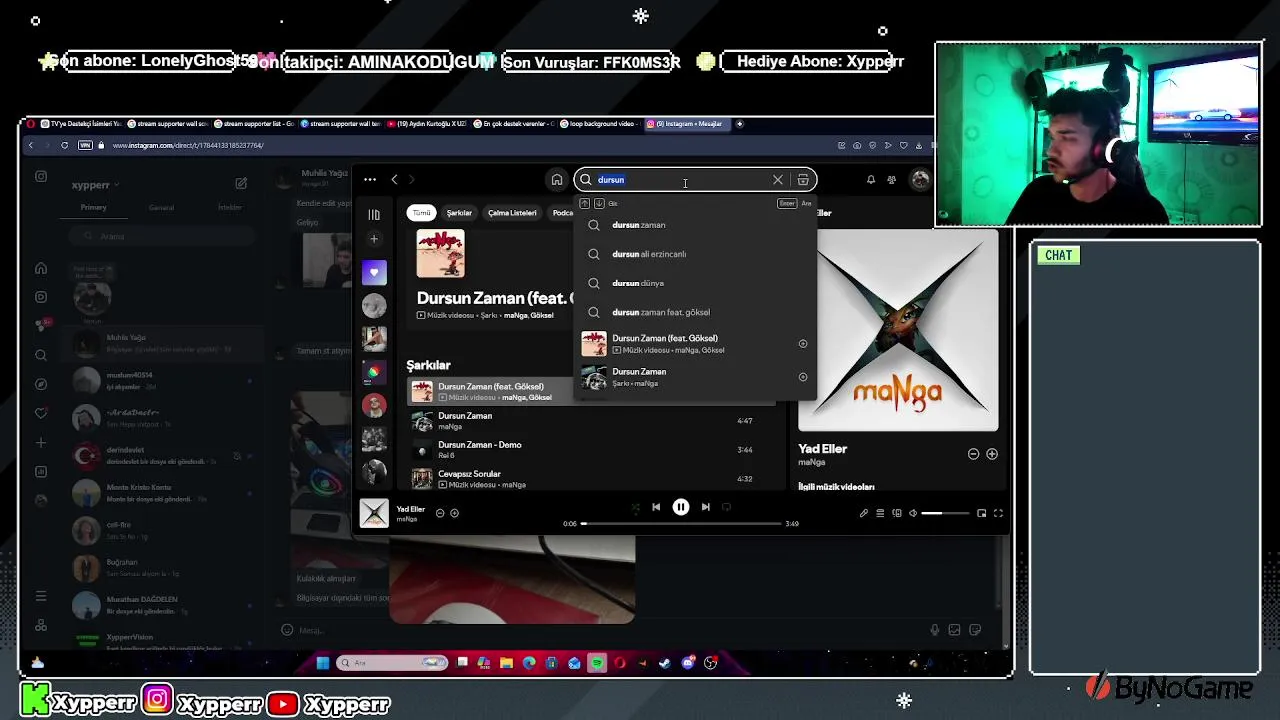This screenshot has height=720, width=1280.
Task: Adjust the Spotify volume slider
Action: 945,513
